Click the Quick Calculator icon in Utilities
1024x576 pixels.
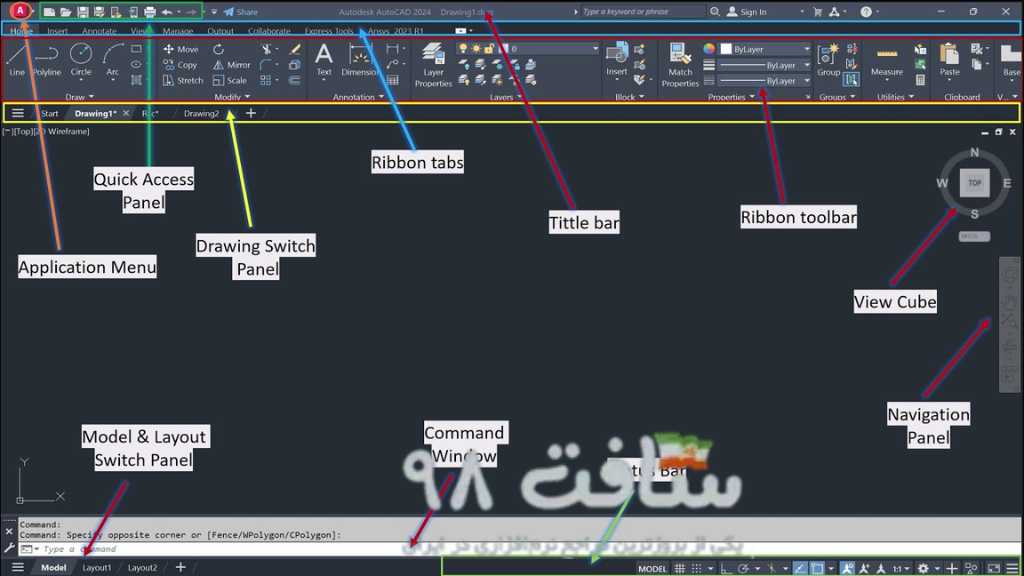920,80
